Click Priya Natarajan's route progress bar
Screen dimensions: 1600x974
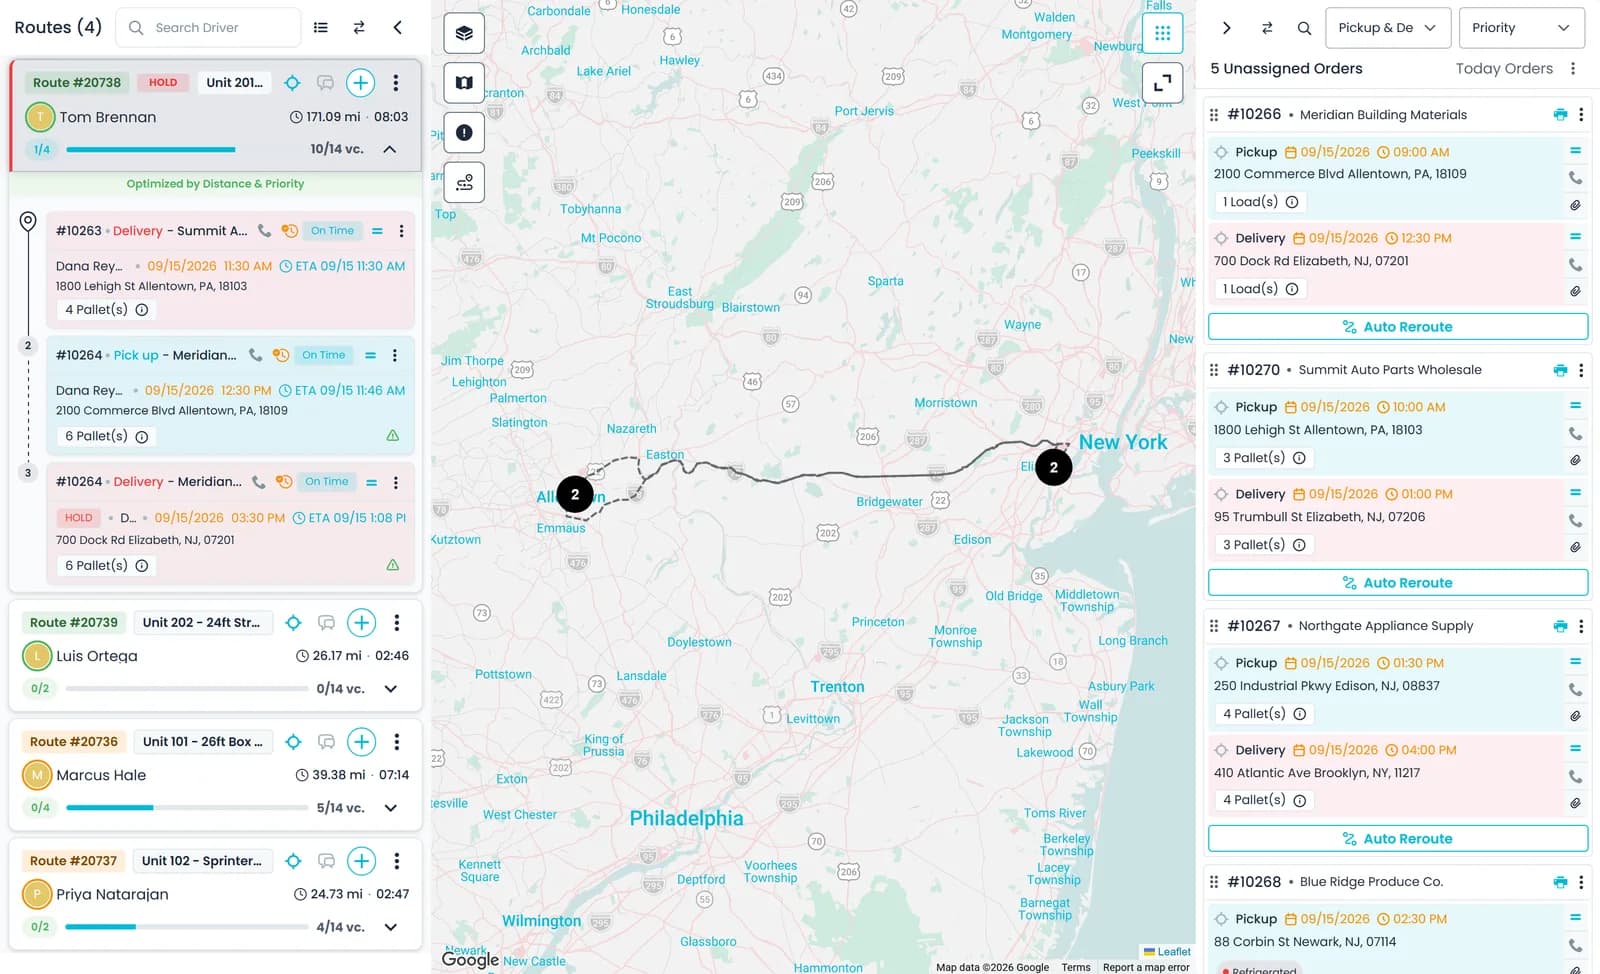(187, 927)
